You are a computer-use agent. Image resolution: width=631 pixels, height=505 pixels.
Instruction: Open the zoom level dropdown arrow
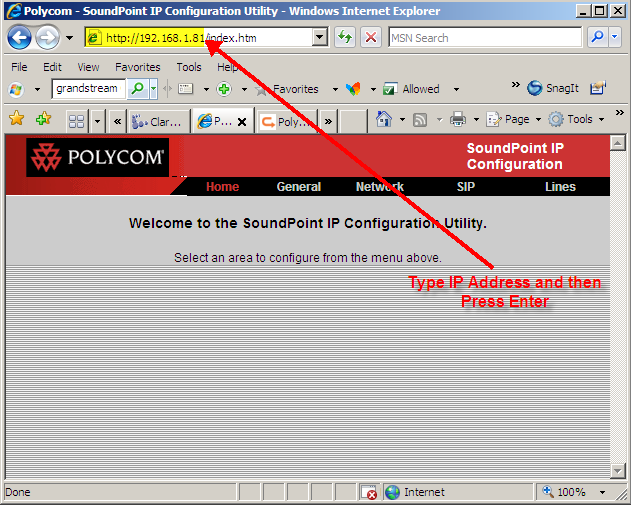coord(602,492)
